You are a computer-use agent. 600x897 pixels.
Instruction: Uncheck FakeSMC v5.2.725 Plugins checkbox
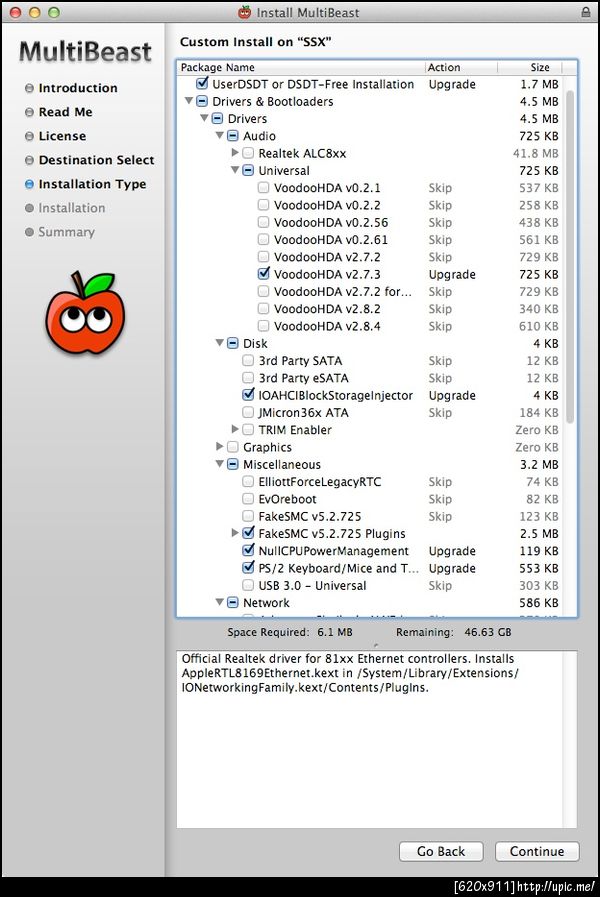(x=248, y=533)
